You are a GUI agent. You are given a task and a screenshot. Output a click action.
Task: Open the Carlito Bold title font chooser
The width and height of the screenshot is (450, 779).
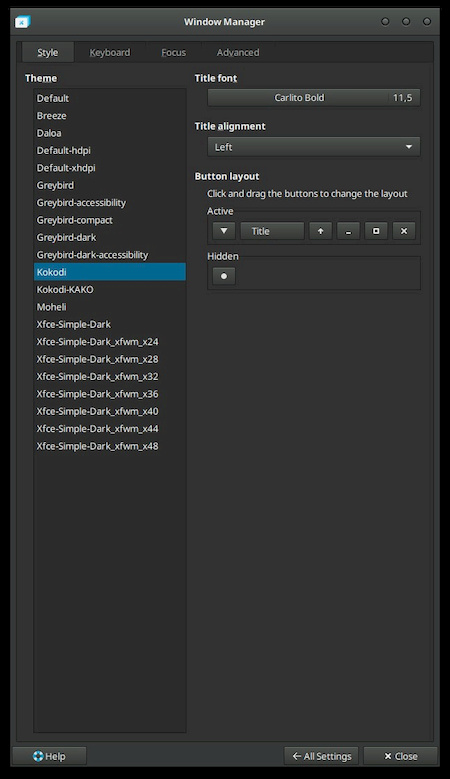tap(314, 98)
